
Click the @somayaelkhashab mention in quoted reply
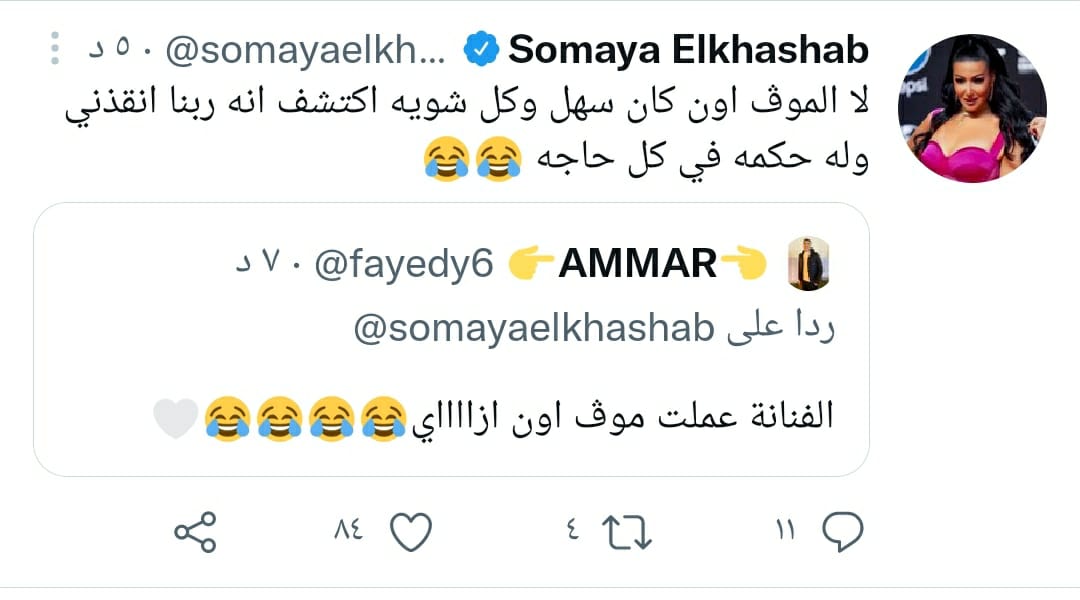[532, 331]
